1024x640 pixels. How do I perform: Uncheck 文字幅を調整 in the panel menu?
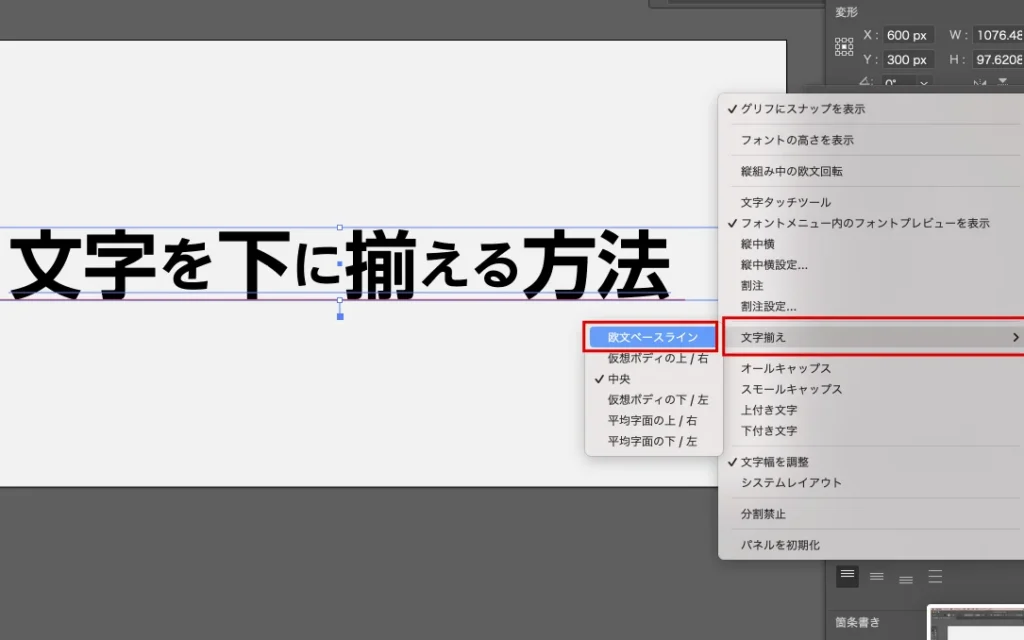774,462
